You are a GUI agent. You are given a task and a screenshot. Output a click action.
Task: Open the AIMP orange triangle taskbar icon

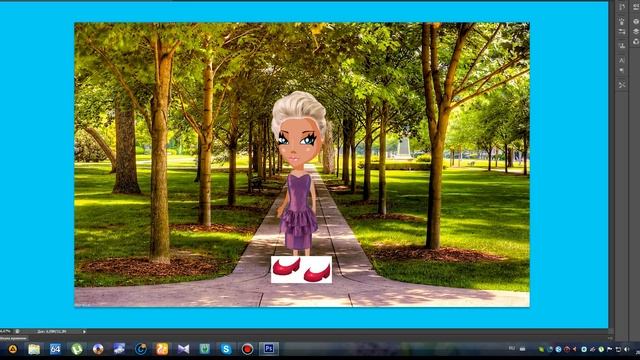click(13, 349)
